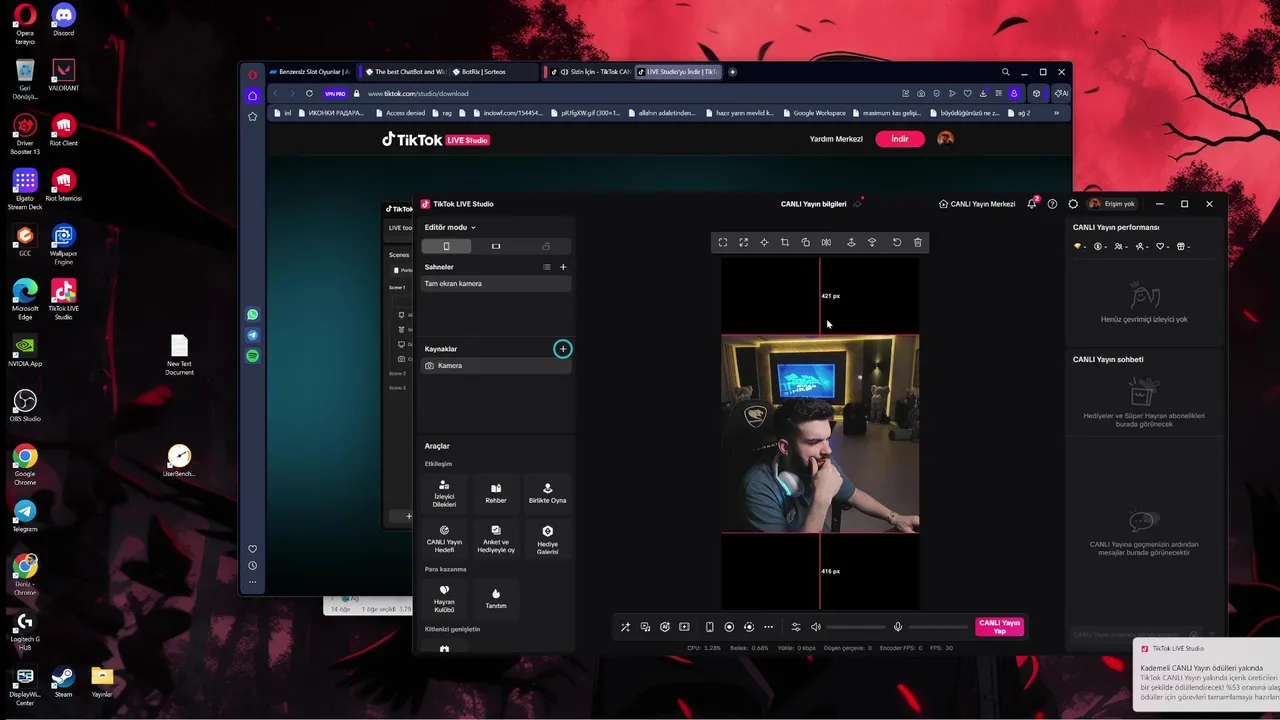Select the crop tool in preview toolbar

(785, 242)
